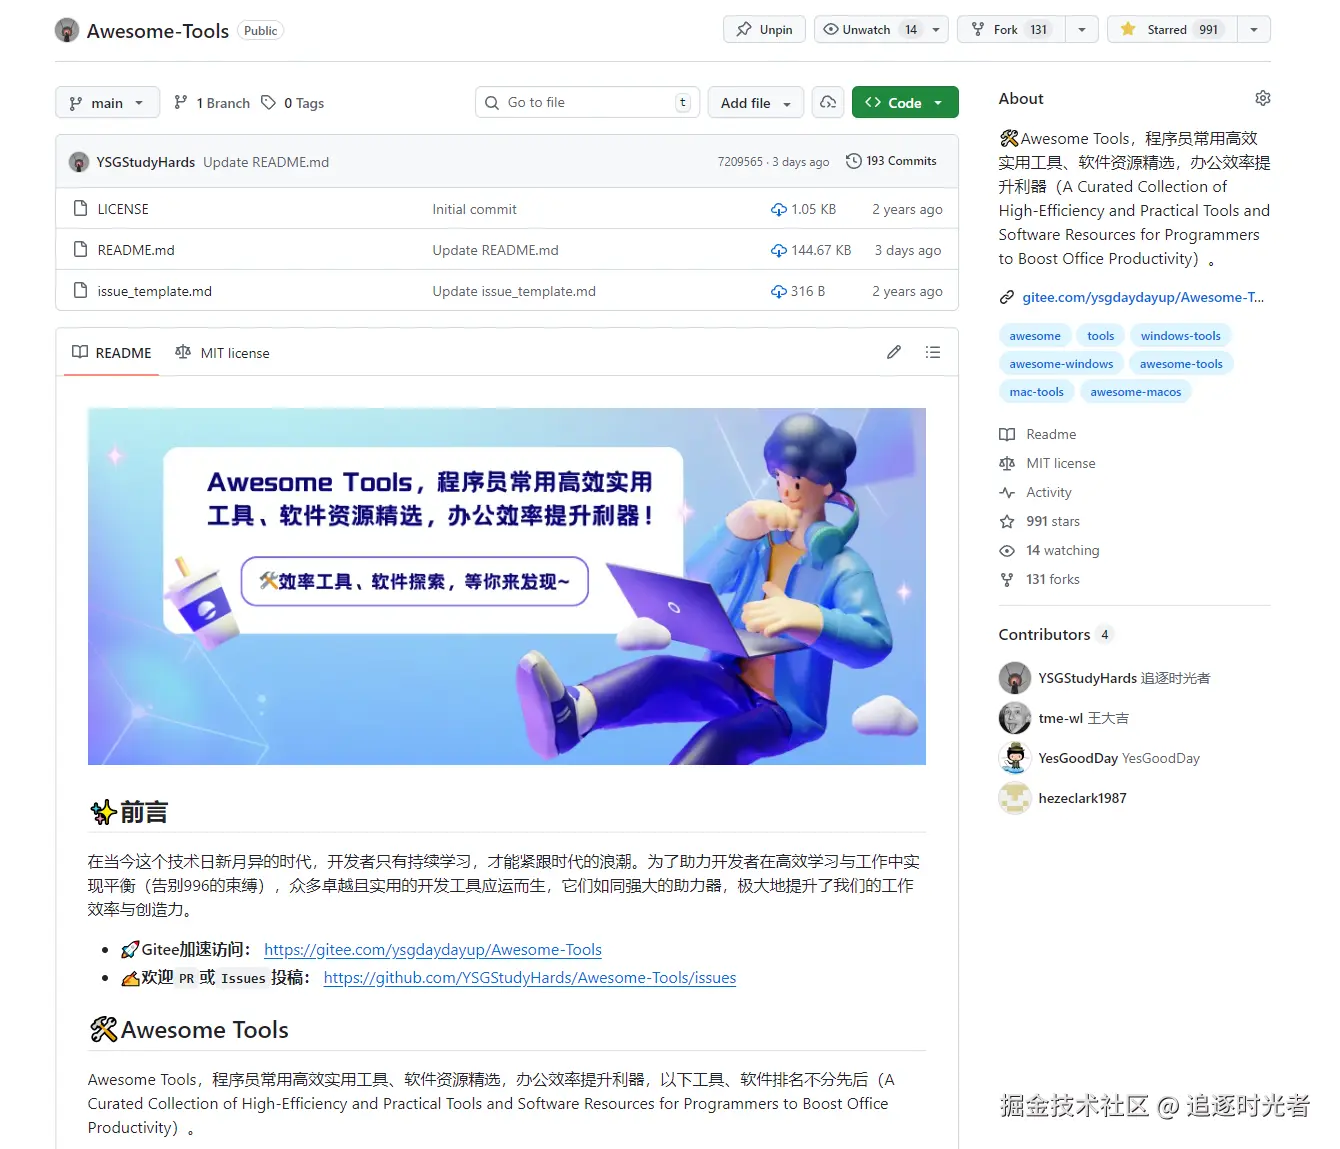Open the Initial commit message link
Viewport: 1340px width, 1149px height.
(x=474, y=209)
